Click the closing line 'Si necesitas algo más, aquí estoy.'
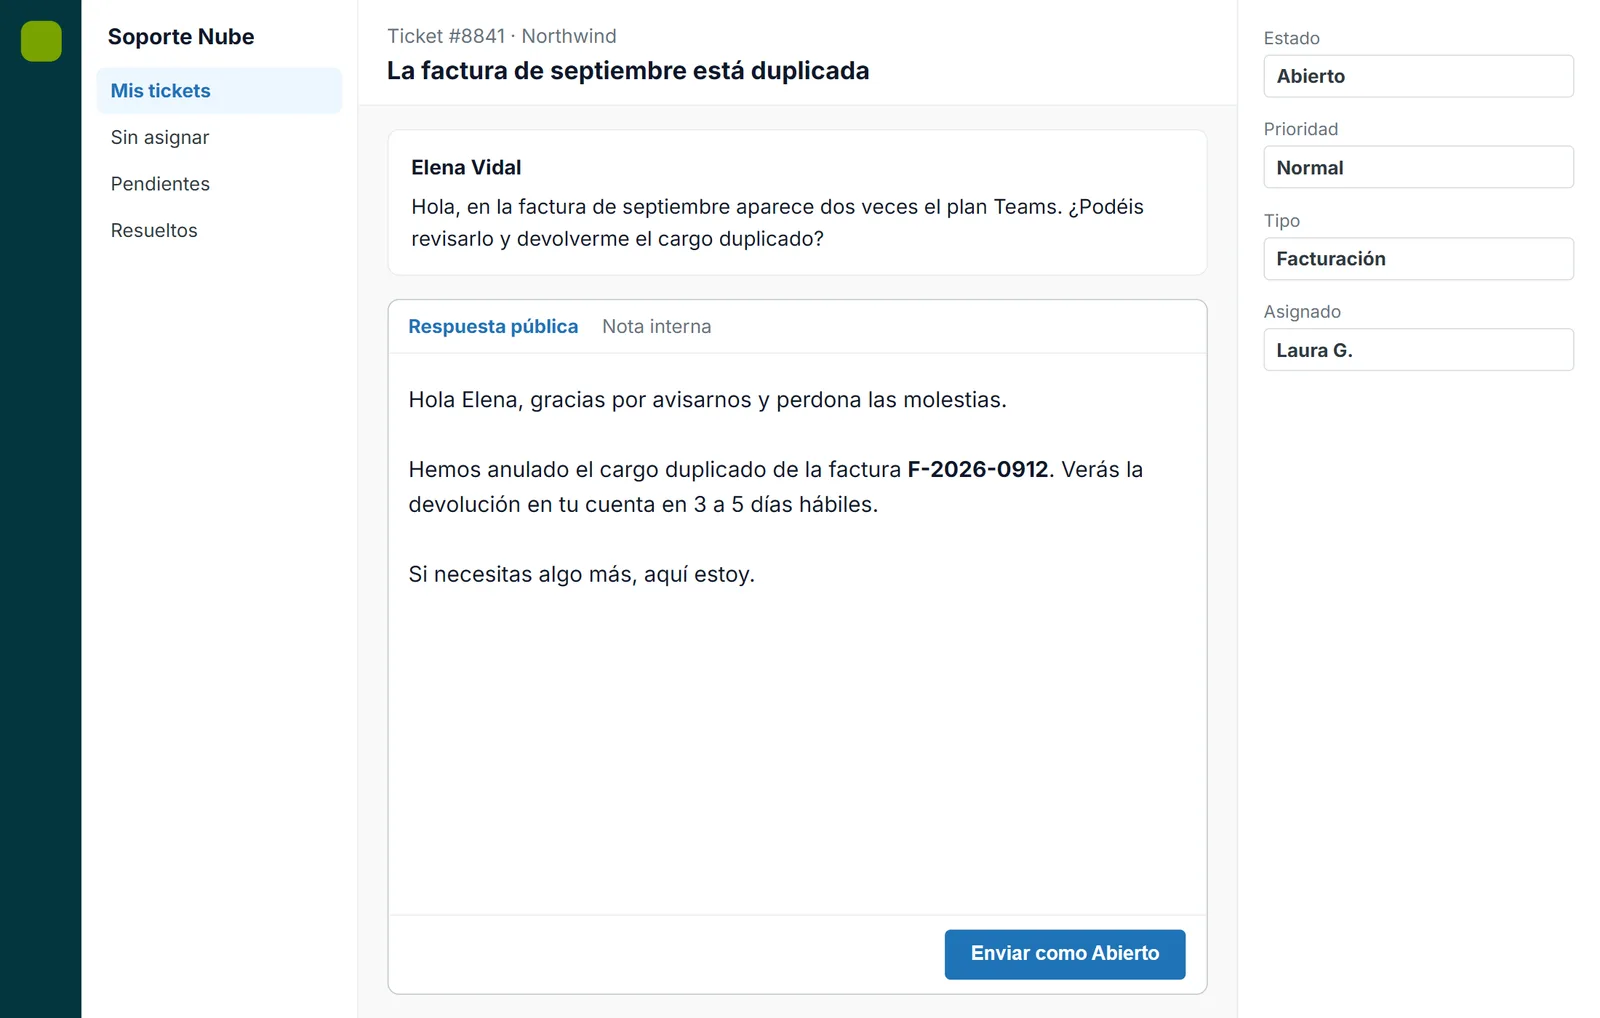 coord(581,575)
